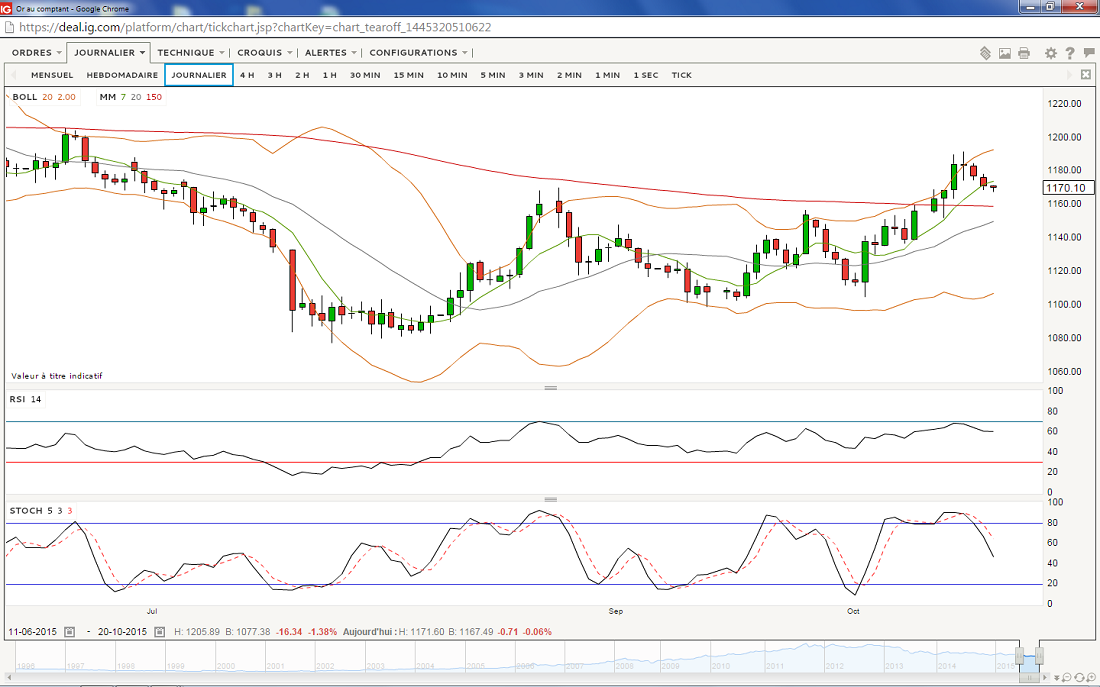The image size is (1100, 687).
Task: Select the 15 MIN timeframe
Action: coord(408,75)
